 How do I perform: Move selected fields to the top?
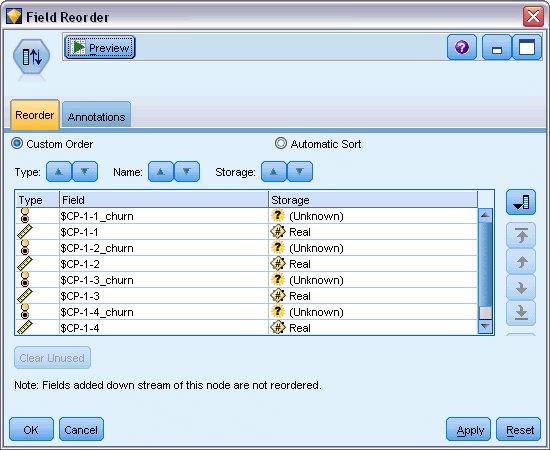pyautogui.click(x=521, y=235)
